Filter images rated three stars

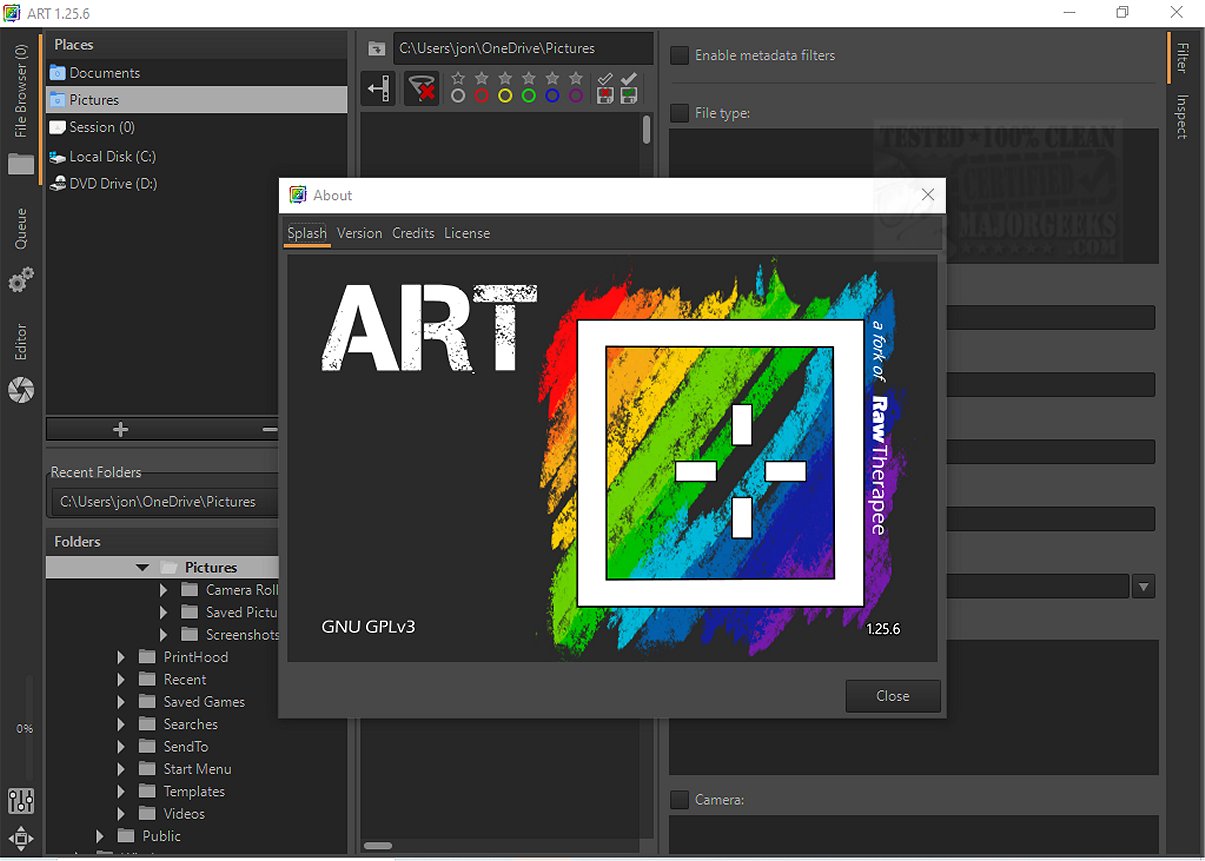coord(529,78)
